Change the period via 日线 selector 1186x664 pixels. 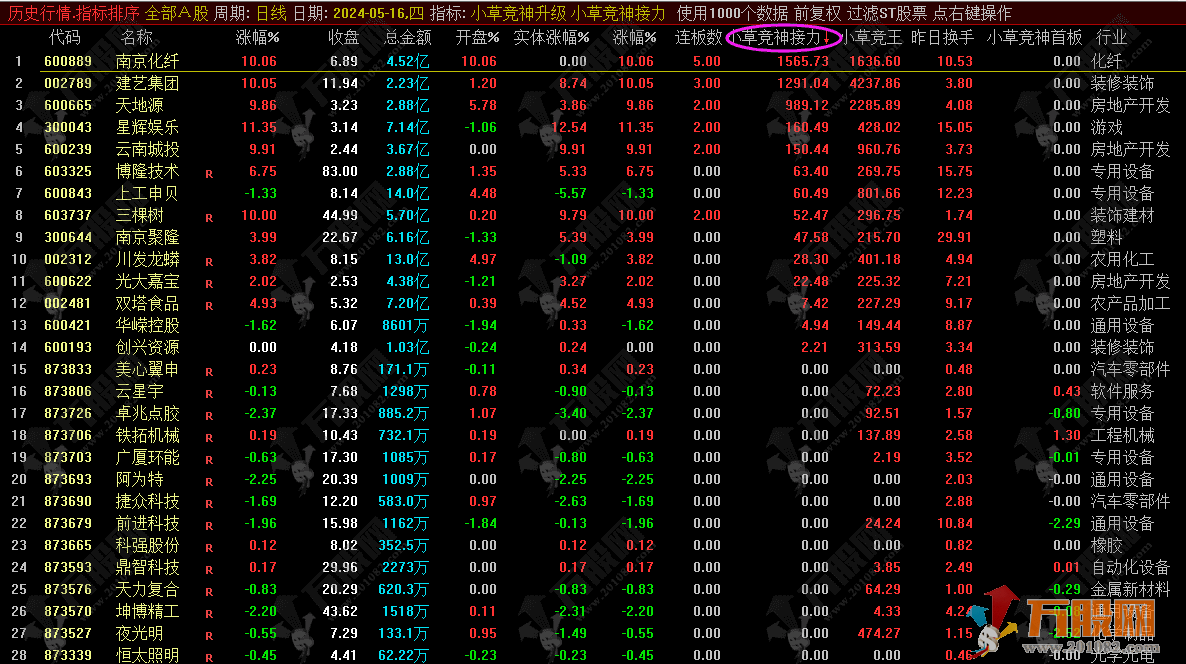pos(271,13)
